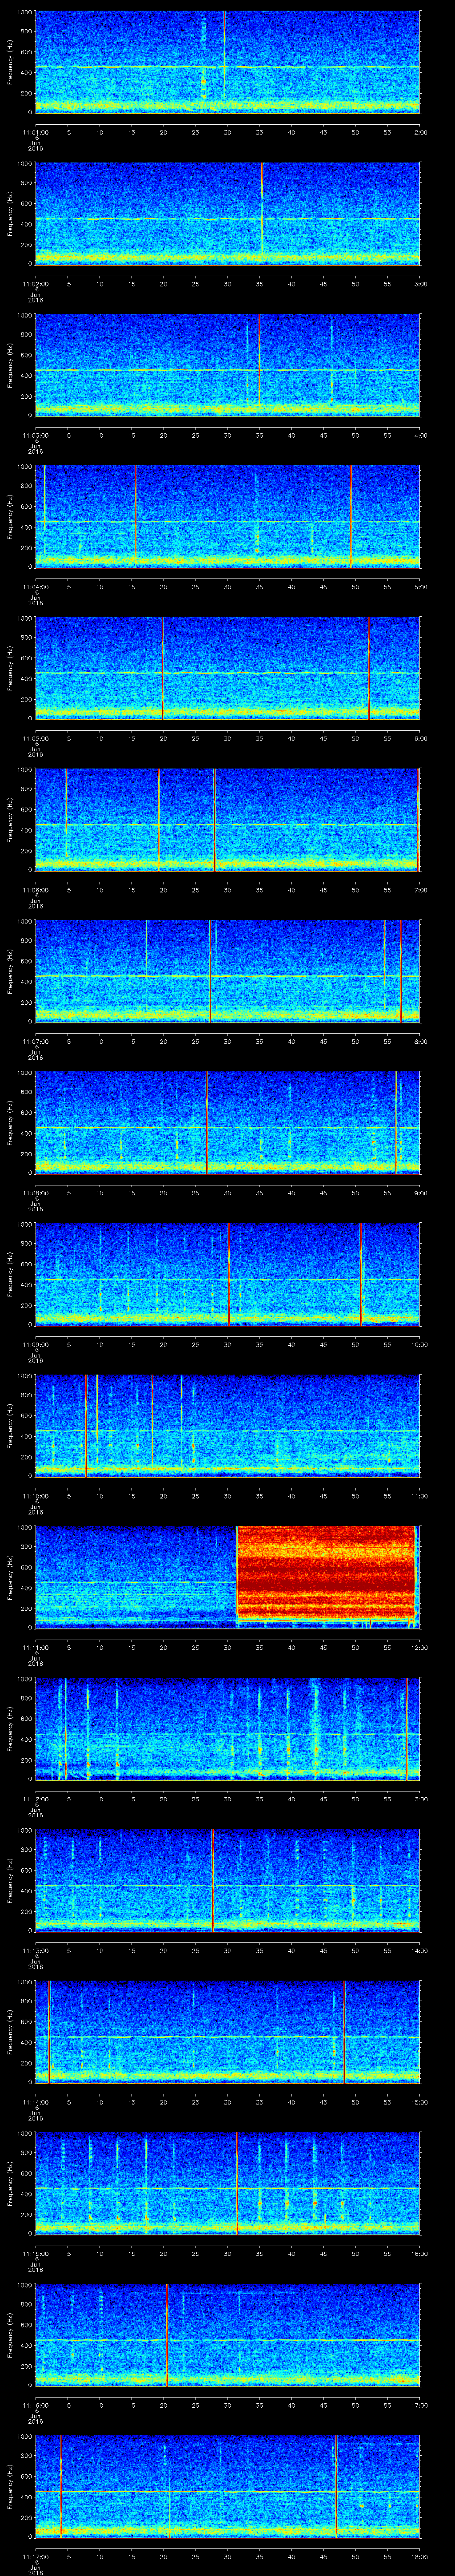Click the 30 tick under the 11:03:00 spectrogram
Screen dimensions: 455x2576
tap(228, 434)
